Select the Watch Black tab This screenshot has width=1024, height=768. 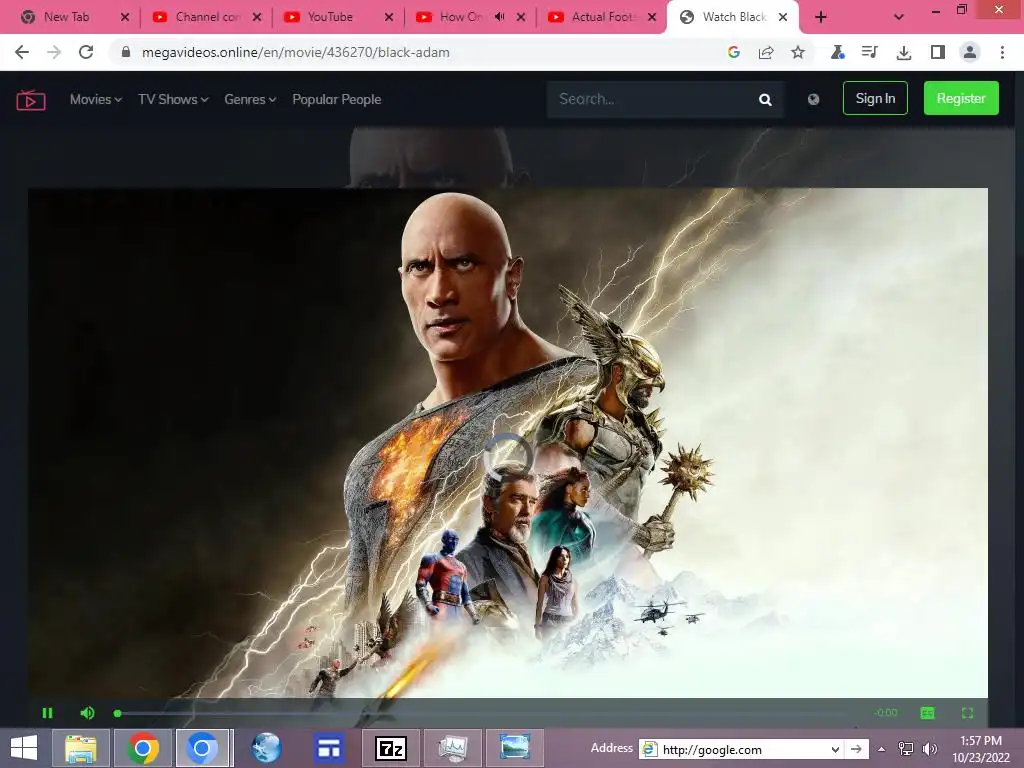click(731, 17)
